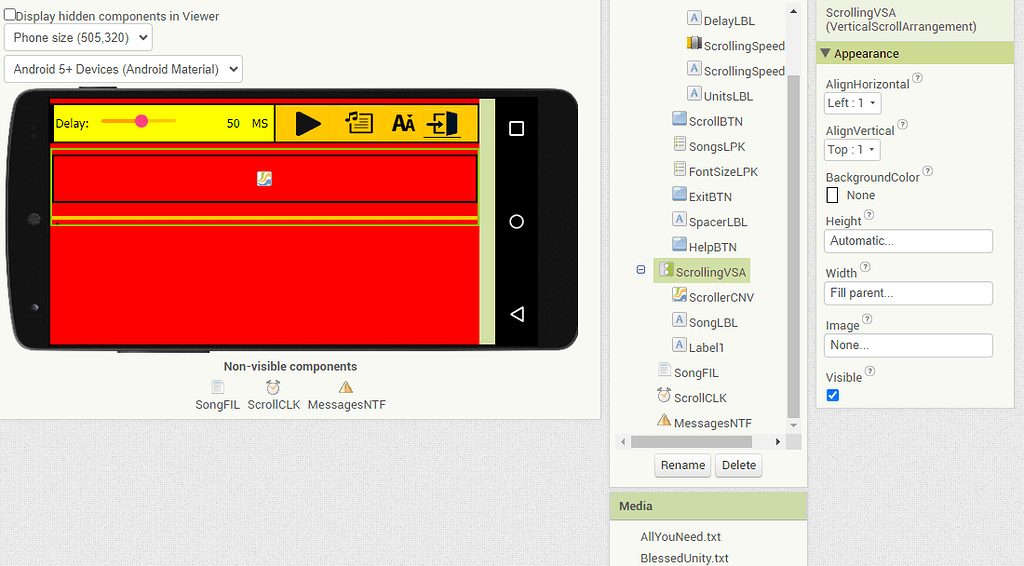Click the font size icon in preview
The image size is (1024, 566).
pos(403,123)
